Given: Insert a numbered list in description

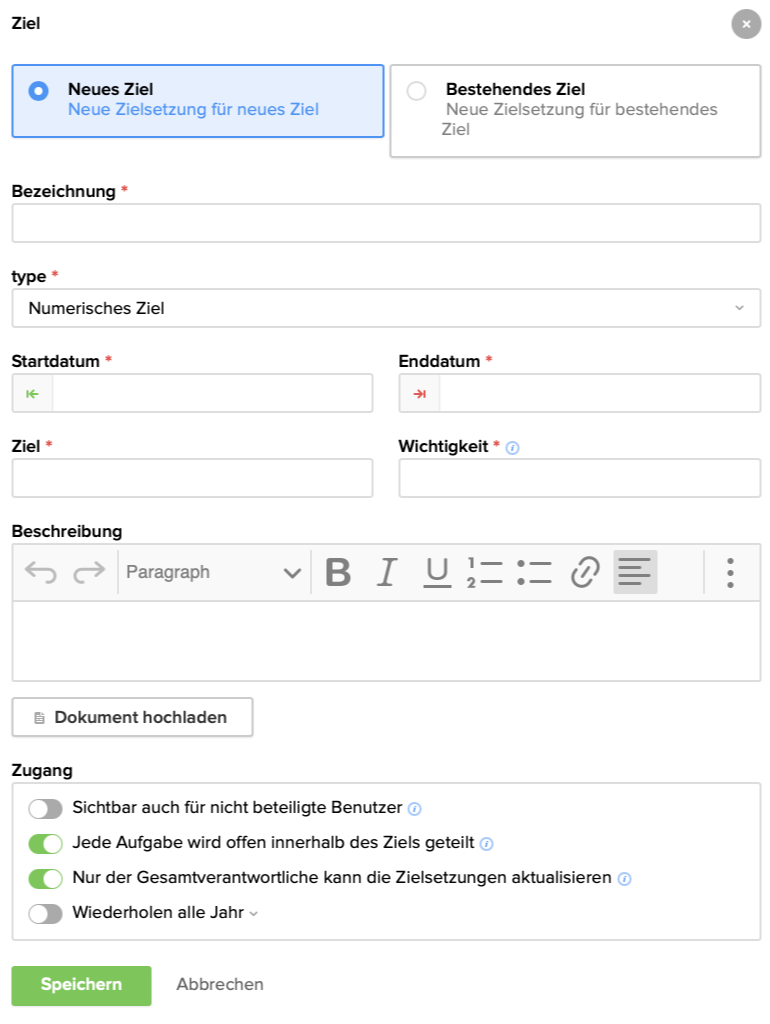Looking at the screenshot, I should pyautogui.click(x=485, y=572).
